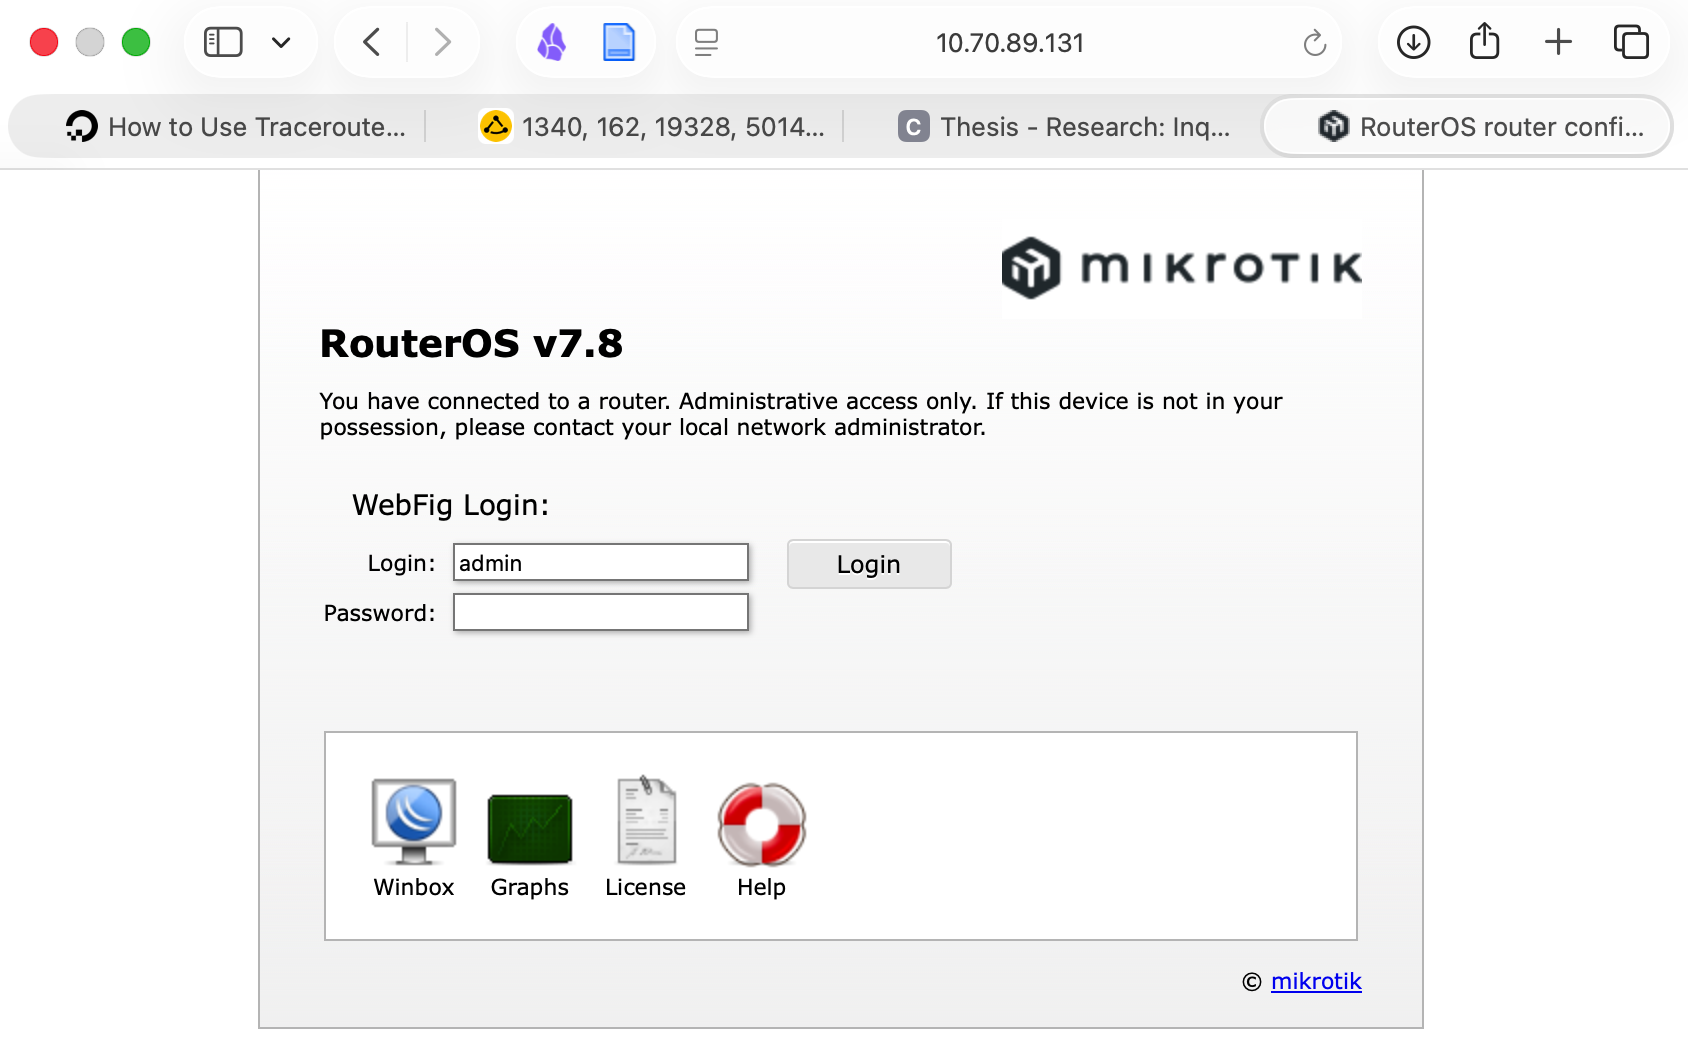Click the WebFig Login heading
This screenshot has width=1688, height=1052.
tap(451, 505)
